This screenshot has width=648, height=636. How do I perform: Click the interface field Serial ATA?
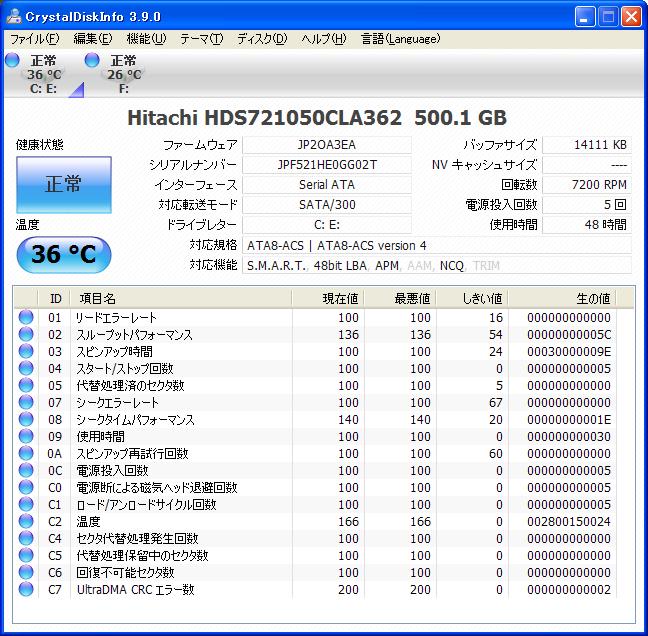pos(327,185)
